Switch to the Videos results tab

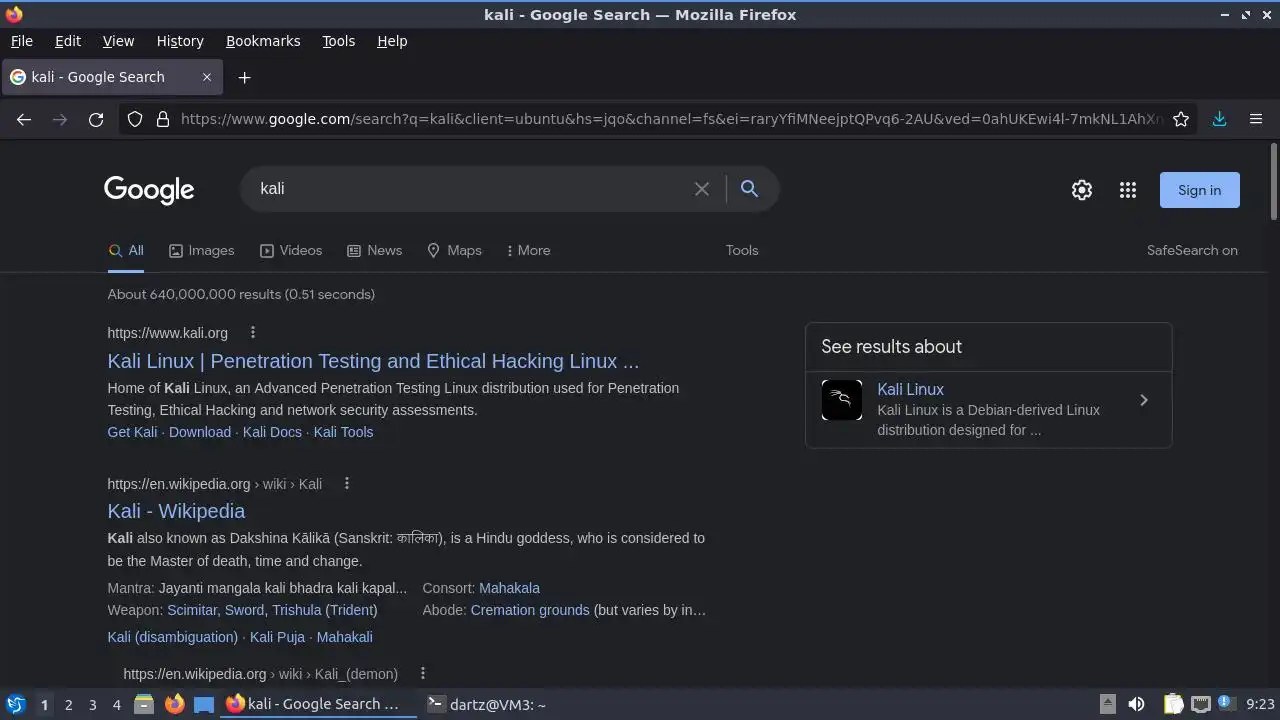coord(291,251)
